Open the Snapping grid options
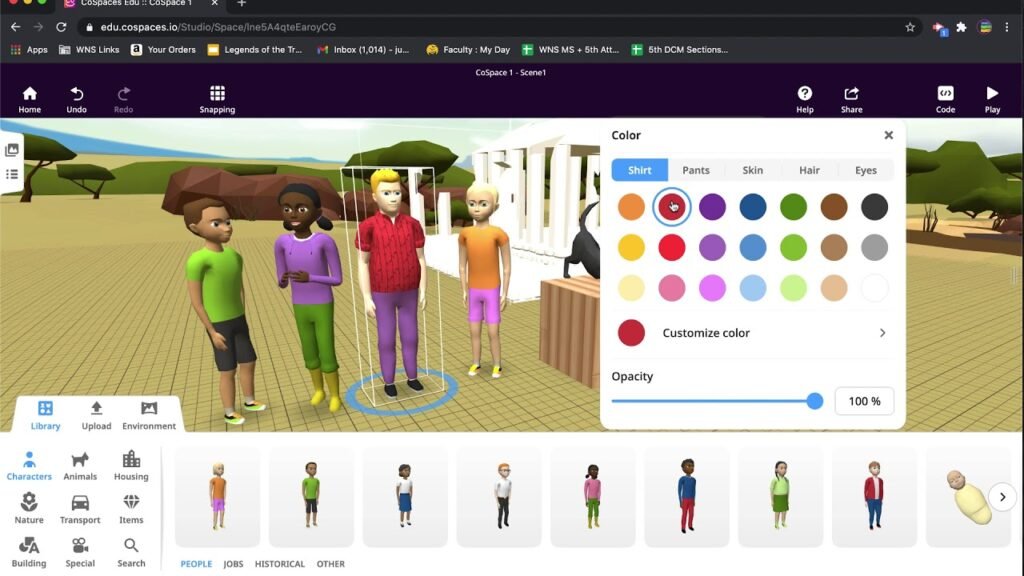1024x576 pixels. (217, 94)
